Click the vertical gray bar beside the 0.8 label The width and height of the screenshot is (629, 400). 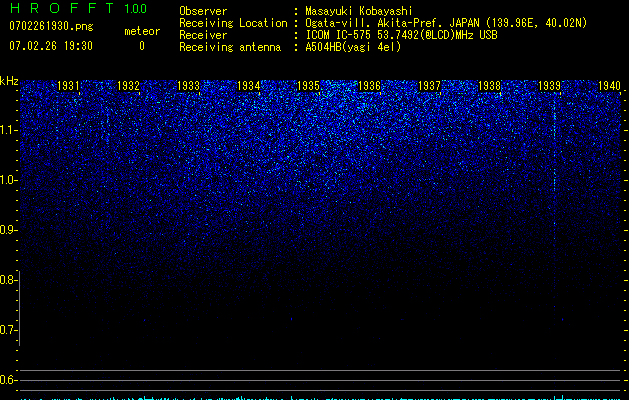tap(20, 308)
